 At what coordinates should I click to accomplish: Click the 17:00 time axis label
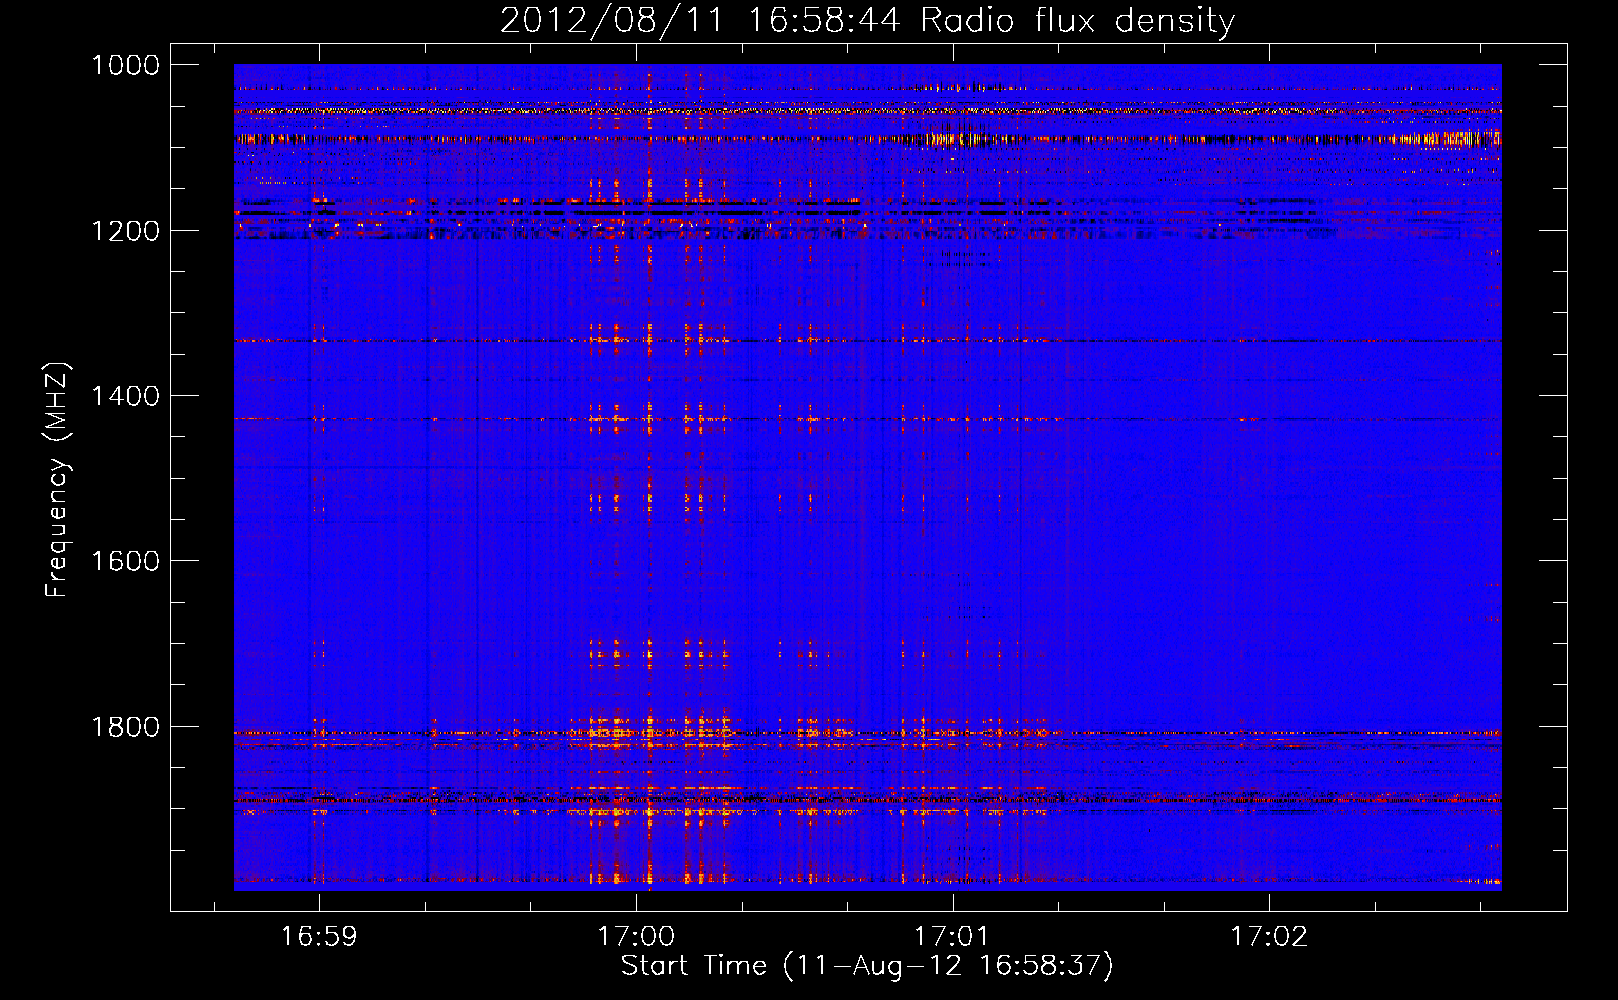pyautogui.click(x=636, y=937)
